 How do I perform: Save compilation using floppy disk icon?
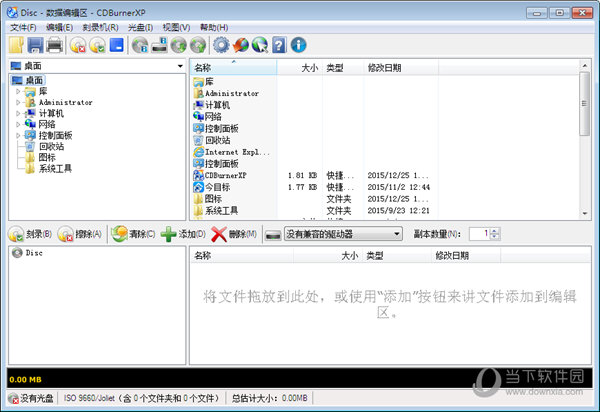(x=35, y=45)
